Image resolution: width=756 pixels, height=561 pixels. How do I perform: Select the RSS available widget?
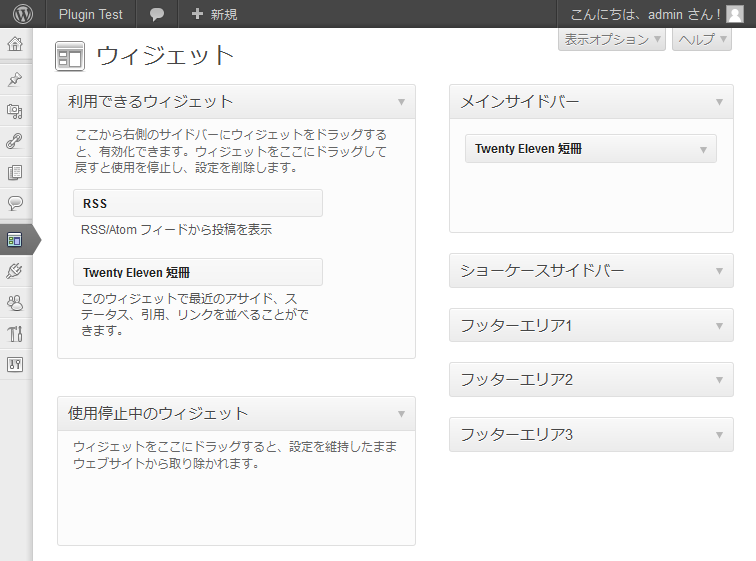198,203
